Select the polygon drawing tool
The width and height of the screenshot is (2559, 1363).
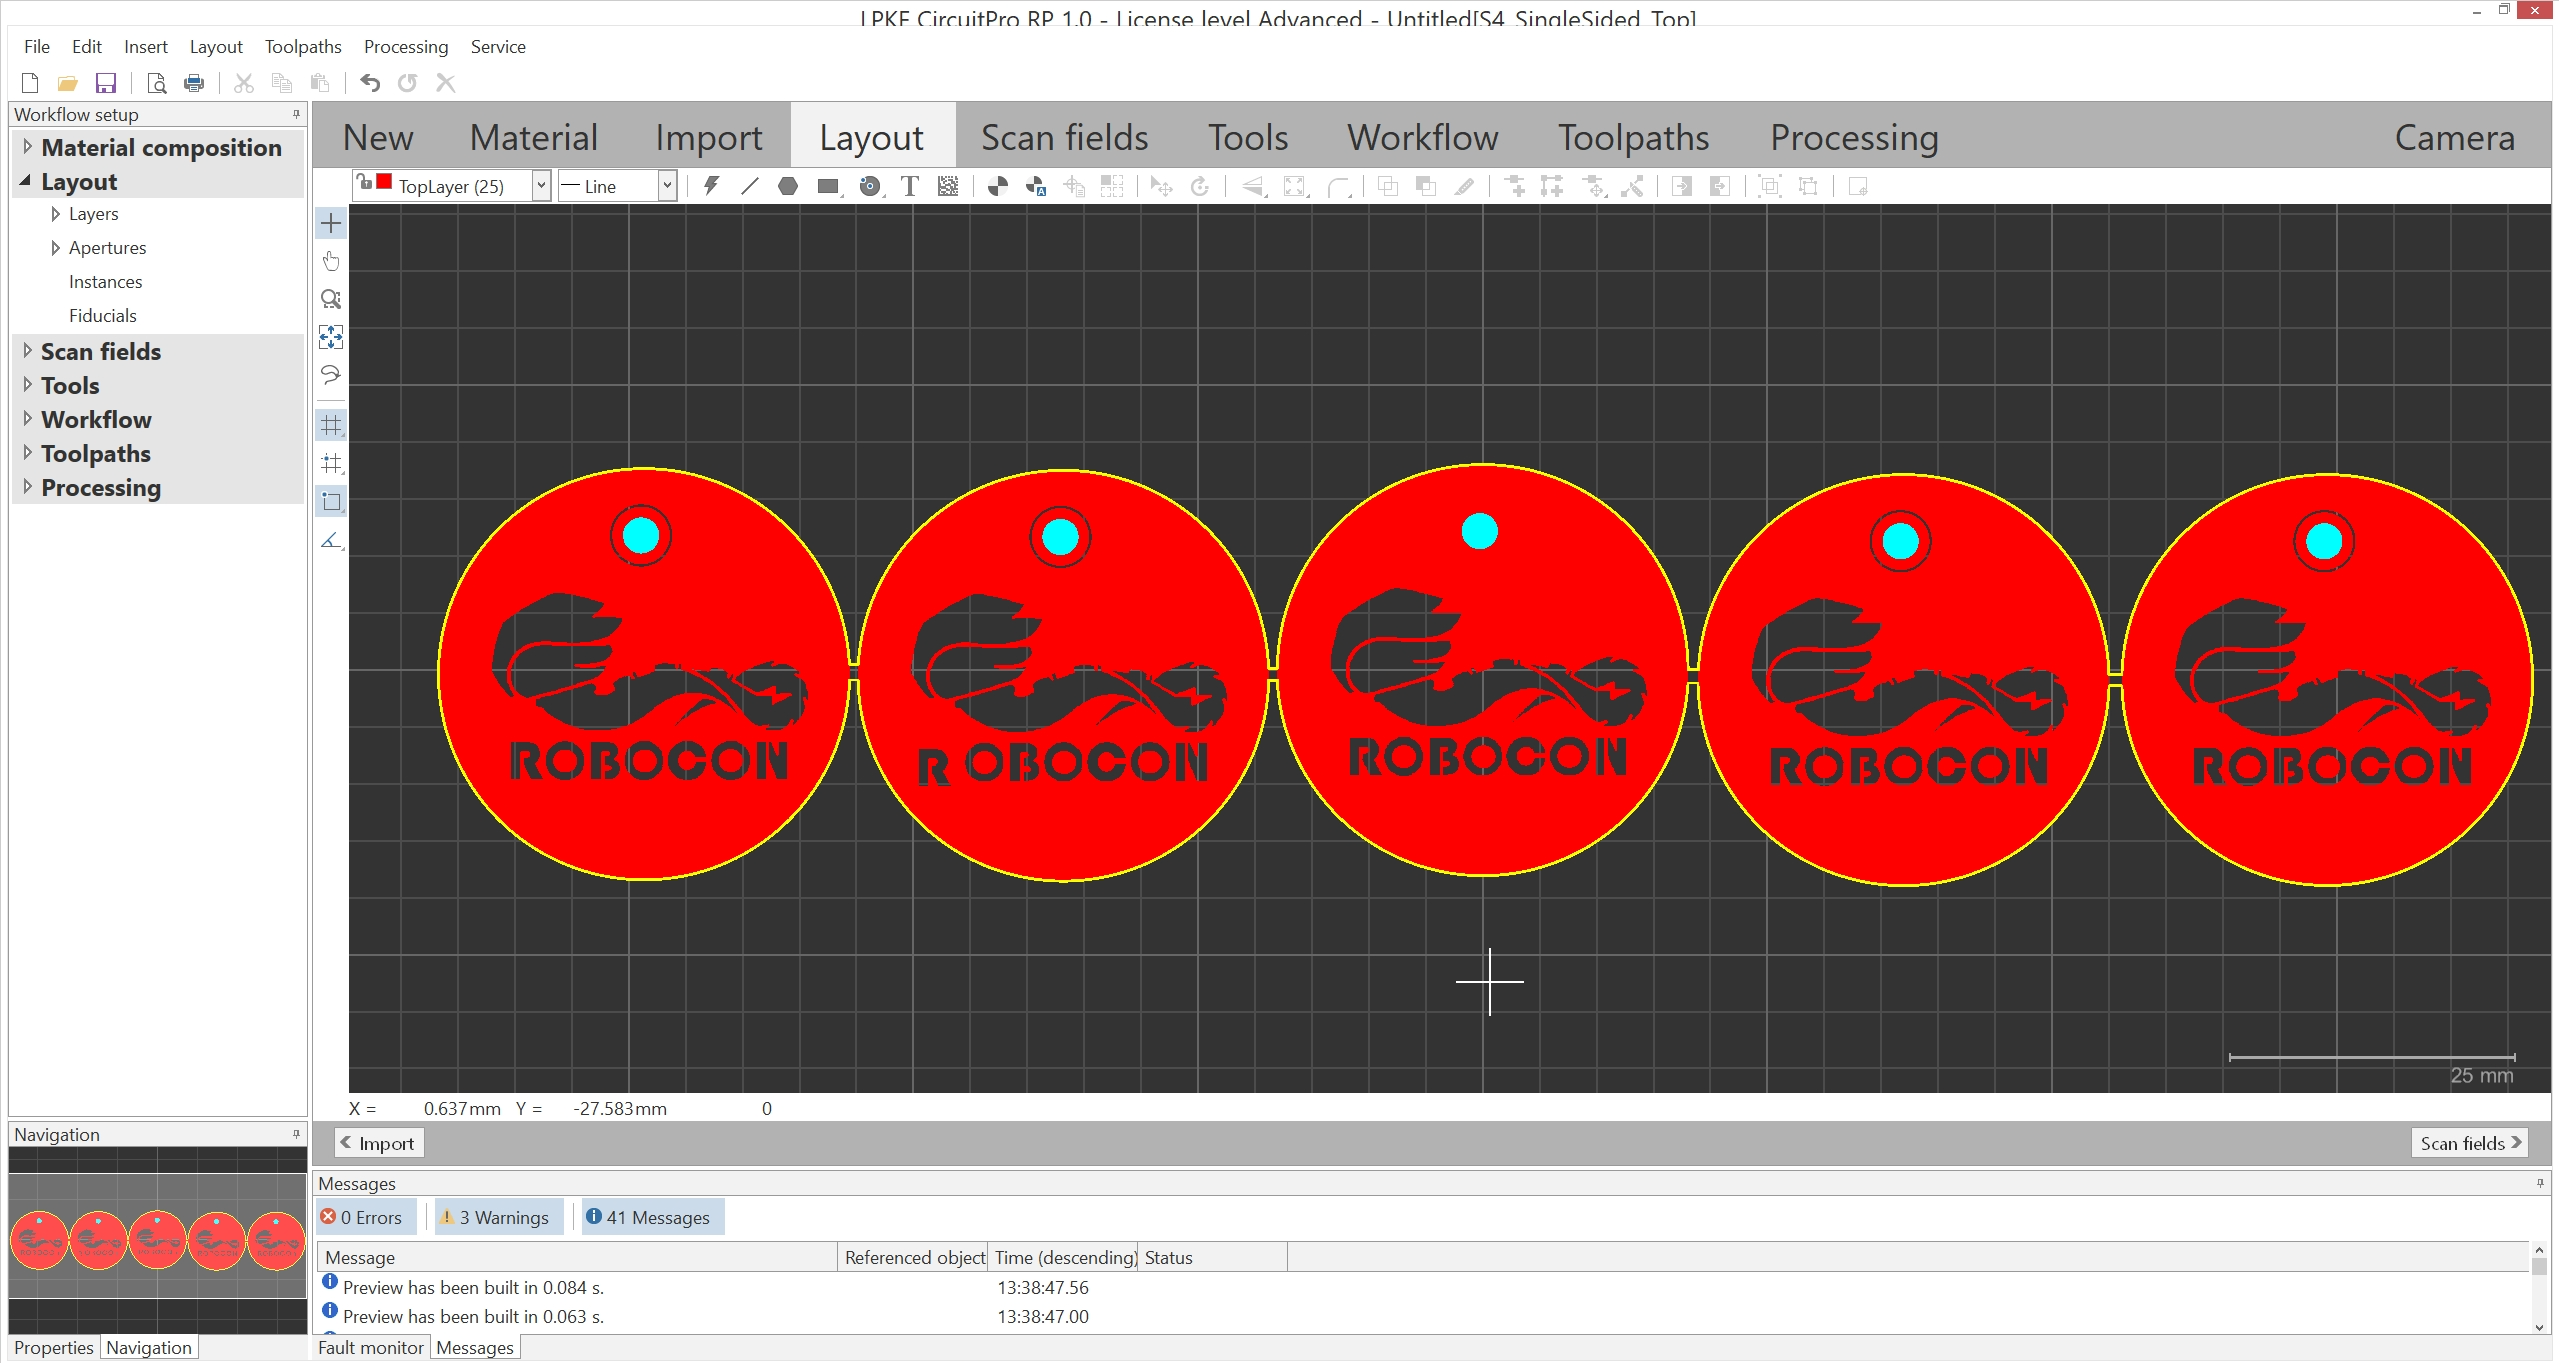[788, 186]
